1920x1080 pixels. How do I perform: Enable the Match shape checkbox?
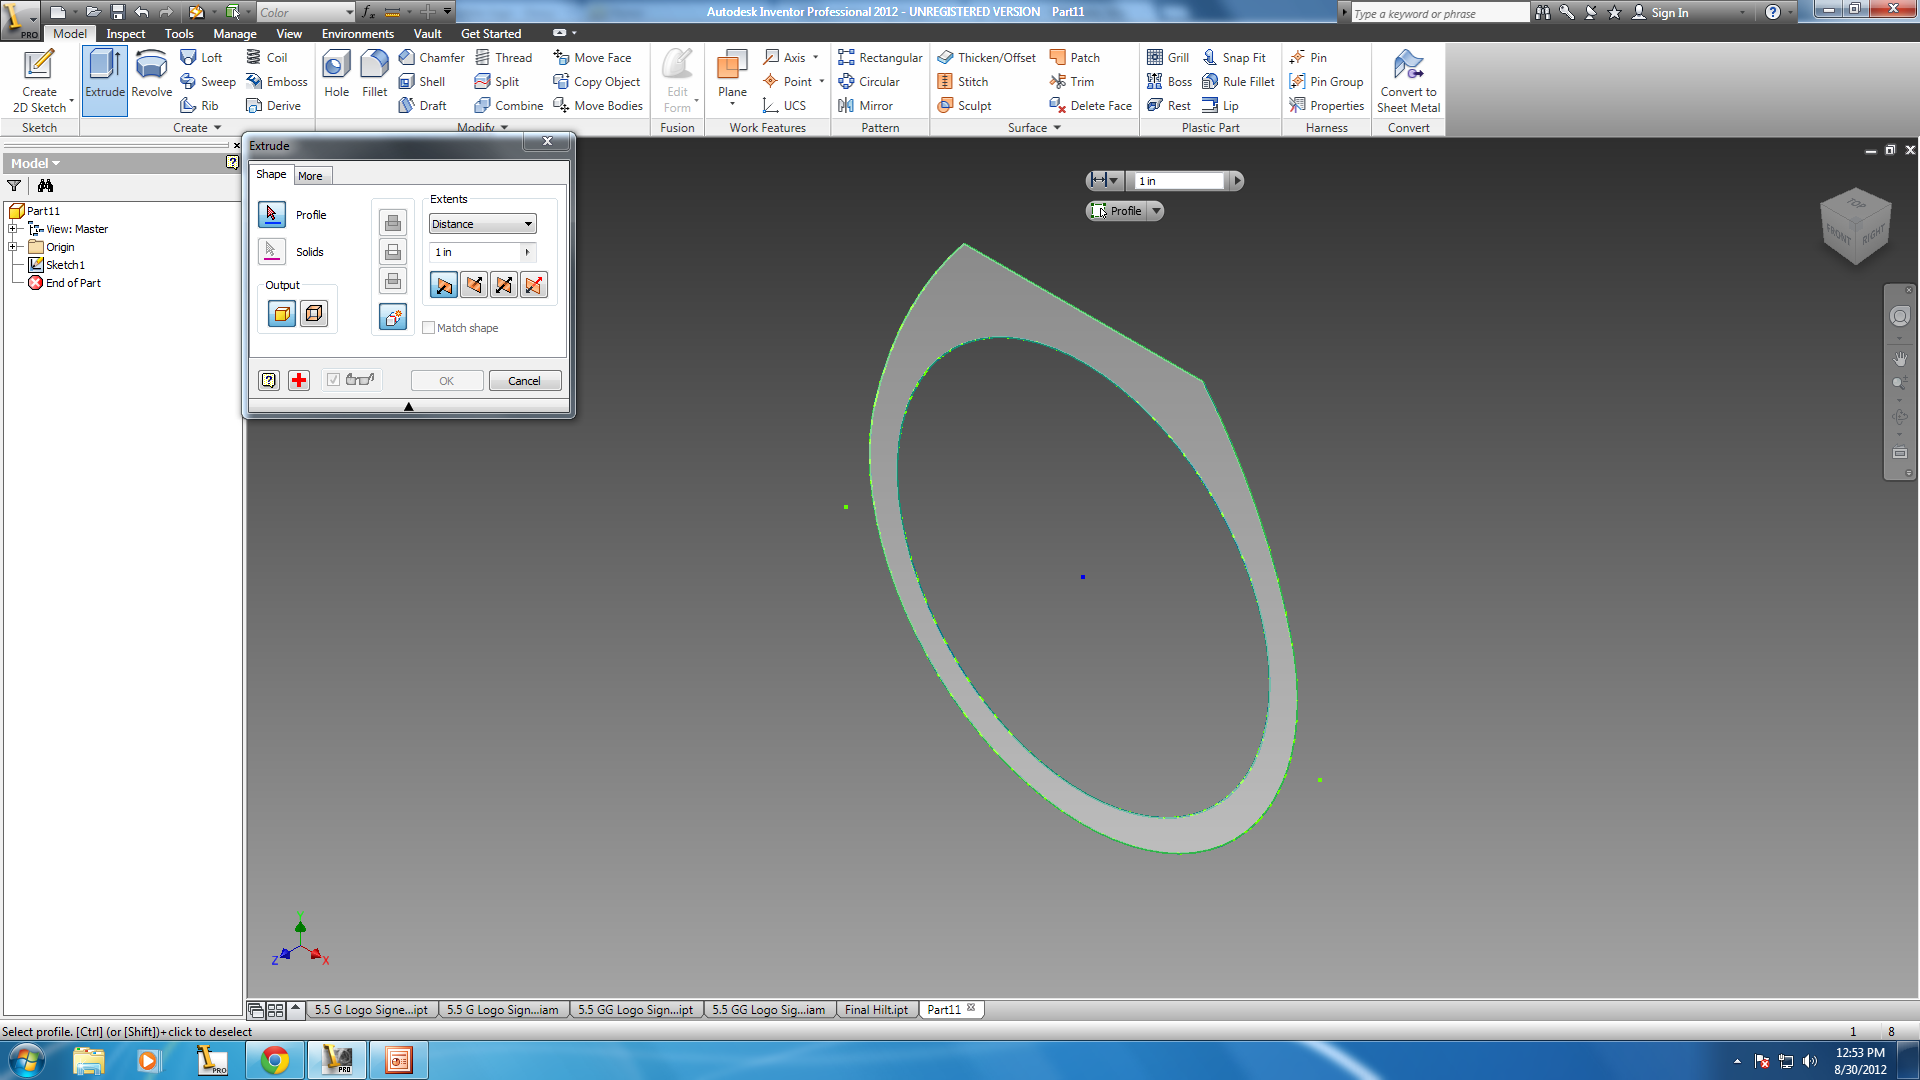[428, 327]
